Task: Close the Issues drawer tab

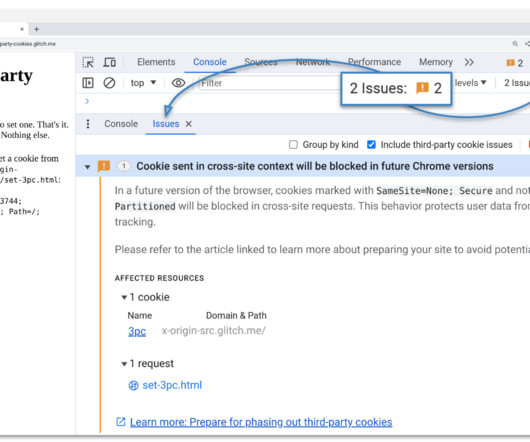Action: click(x=189, y=124)
